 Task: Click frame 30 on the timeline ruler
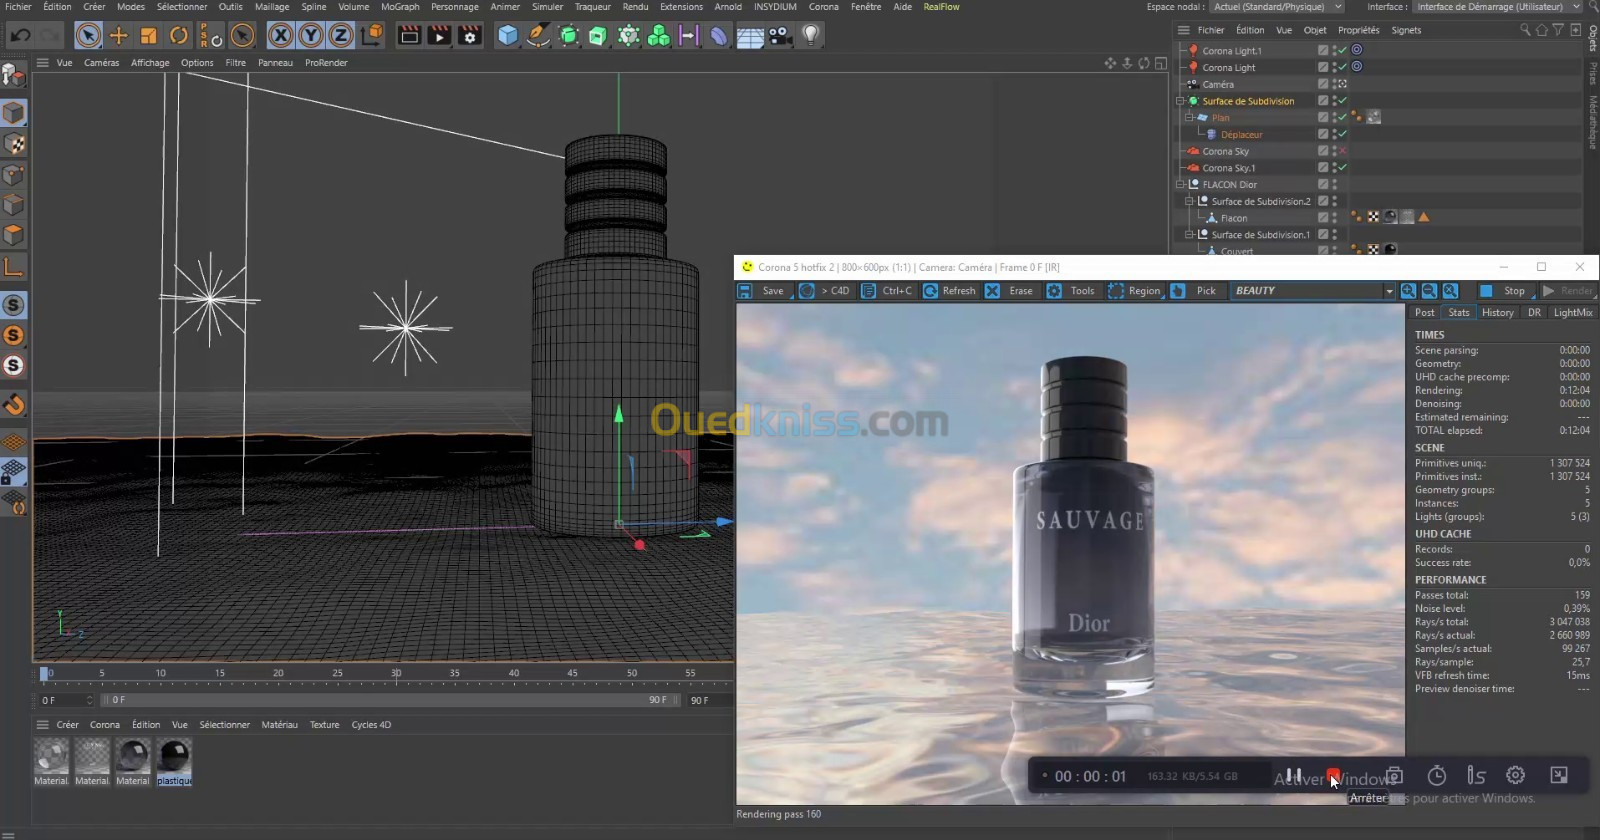pyautogui.click(x=396, y=673)
